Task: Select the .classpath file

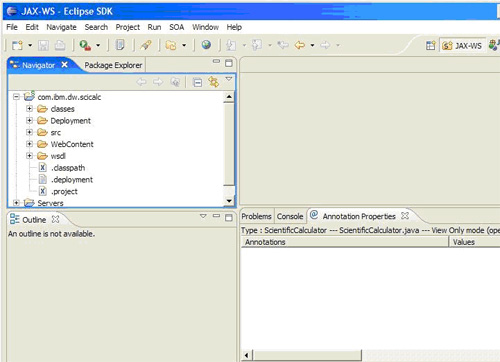Action: click(x=68, y=168)
